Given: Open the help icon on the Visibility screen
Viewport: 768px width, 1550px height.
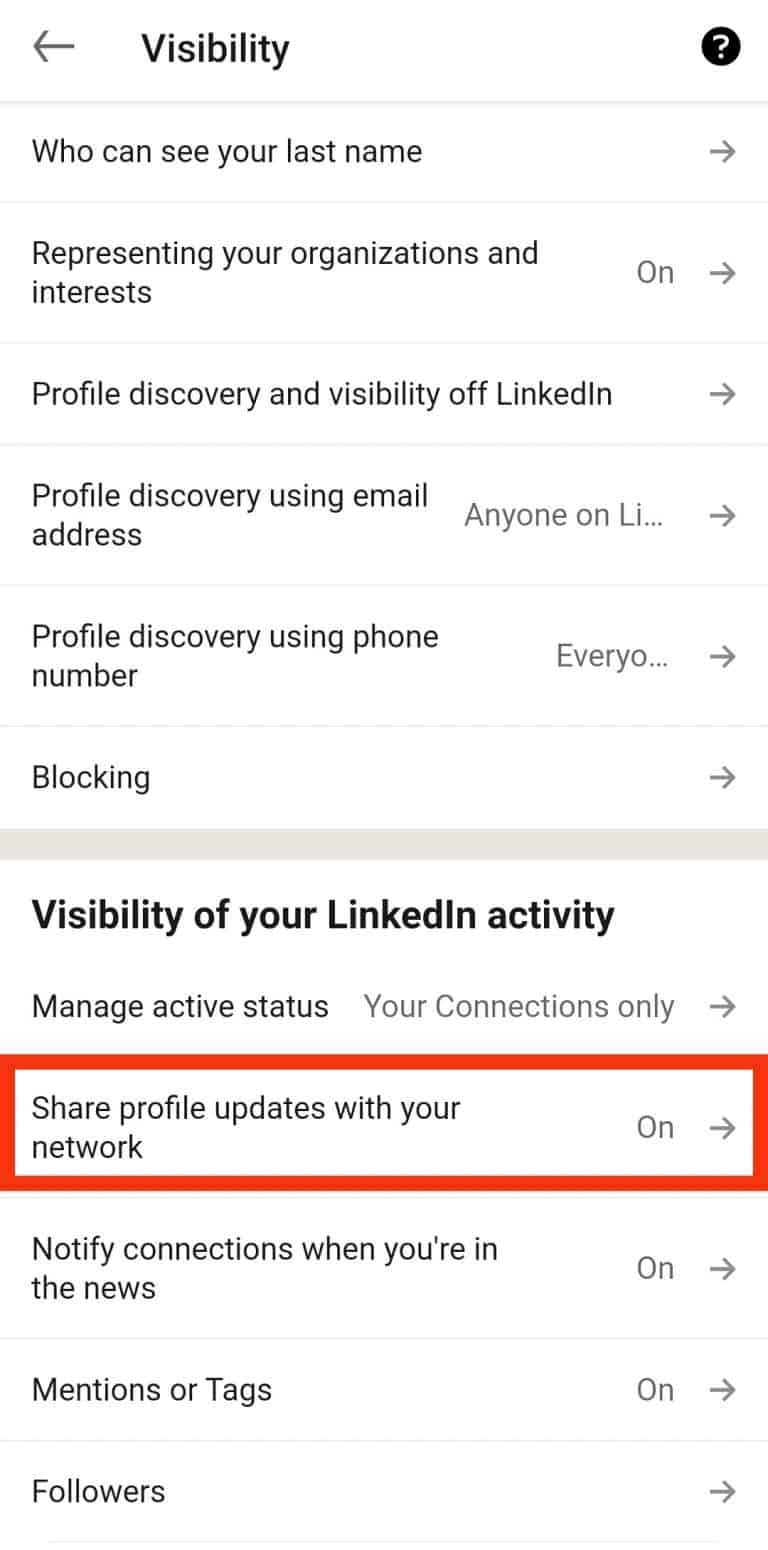Looking at the screenshot, I should [x=720, y=46].
